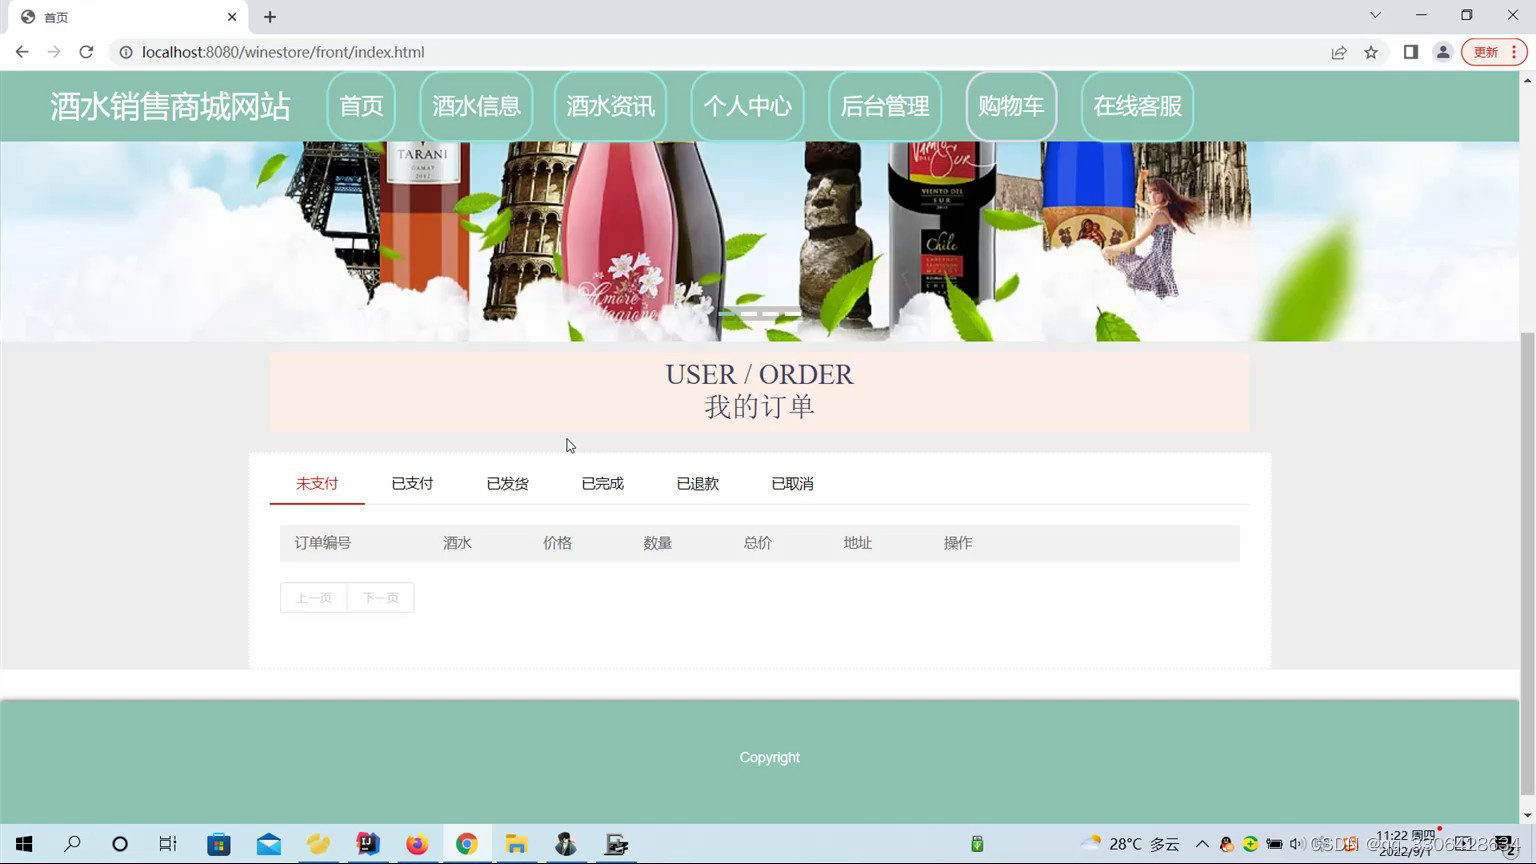This screenshot has height=864, width=1536.
Task: Open 首页 in site navigation
Action: pyautogui.click(x=361, y=106)
